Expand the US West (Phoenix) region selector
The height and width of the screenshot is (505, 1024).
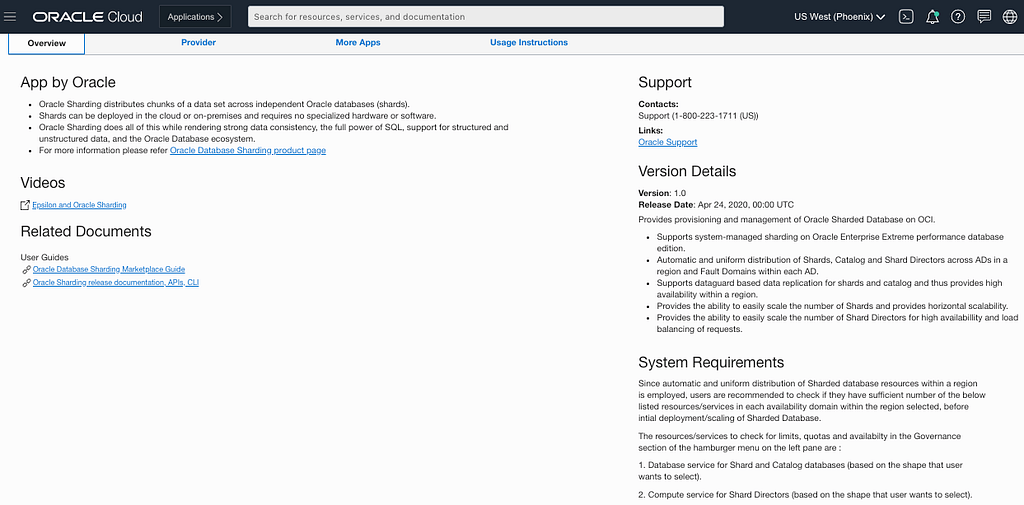pyautogui.click(x=839, y=17)
